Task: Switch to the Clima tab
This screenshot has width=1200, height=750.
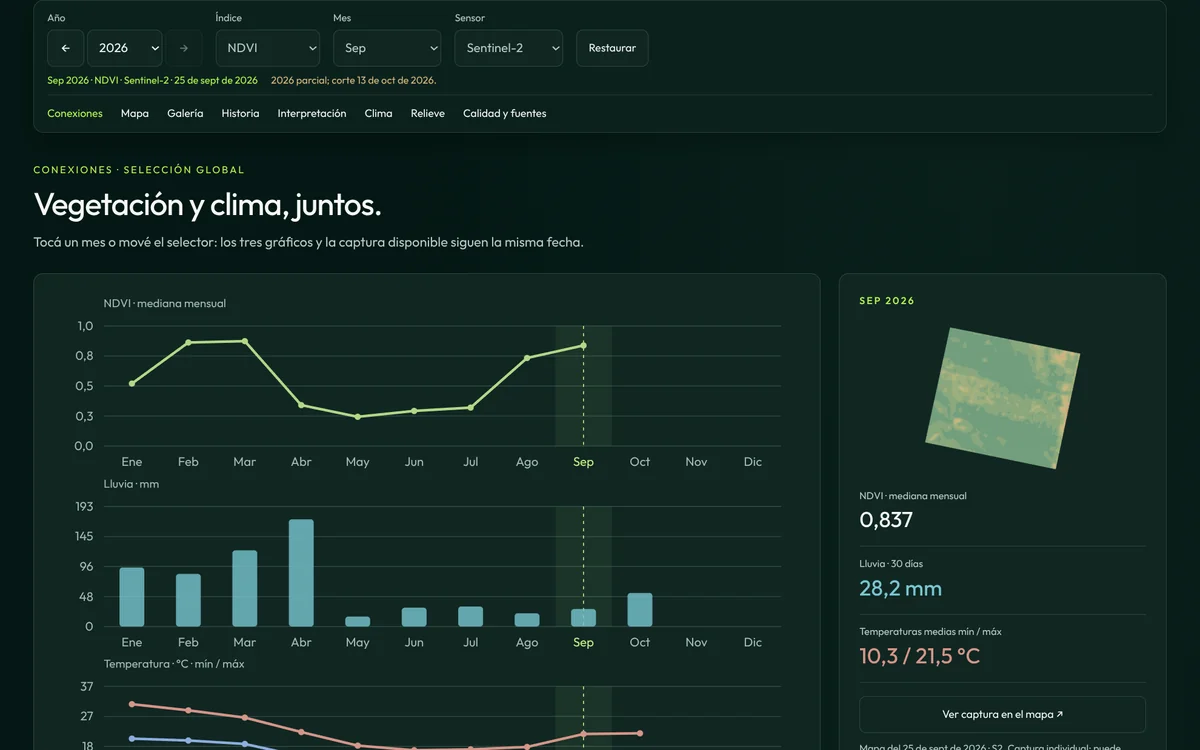Action: click(378, 114)
